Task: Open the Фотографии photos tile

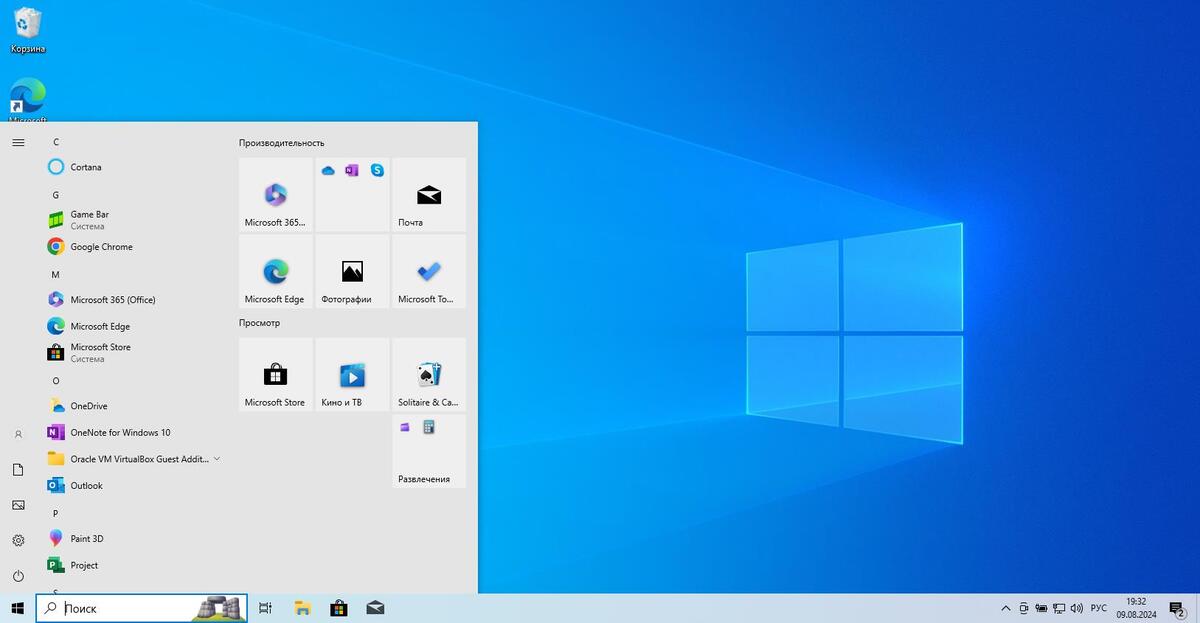Action: [x=352, y=271]
